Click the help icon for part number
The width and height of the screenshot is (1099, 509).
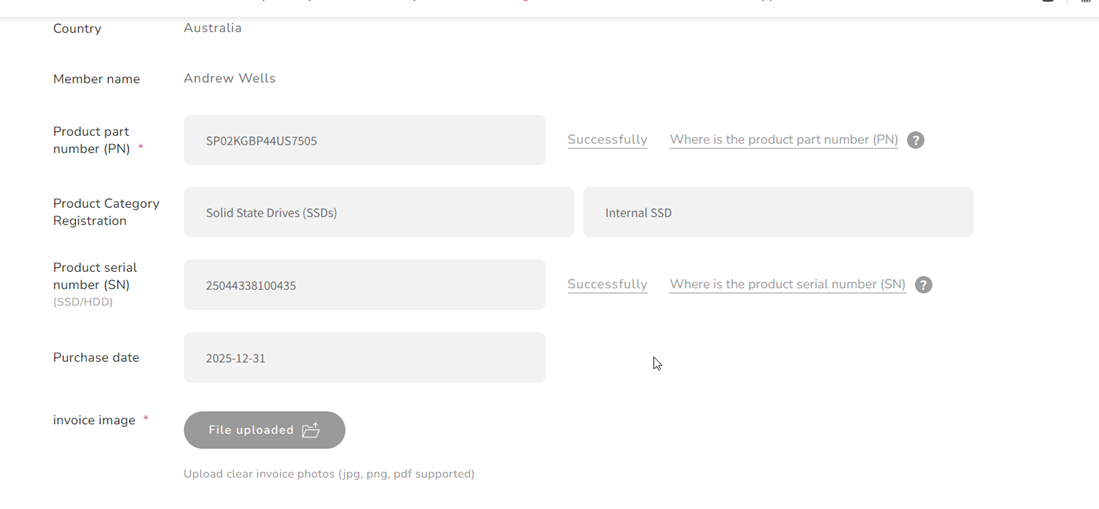pos(915,140)
